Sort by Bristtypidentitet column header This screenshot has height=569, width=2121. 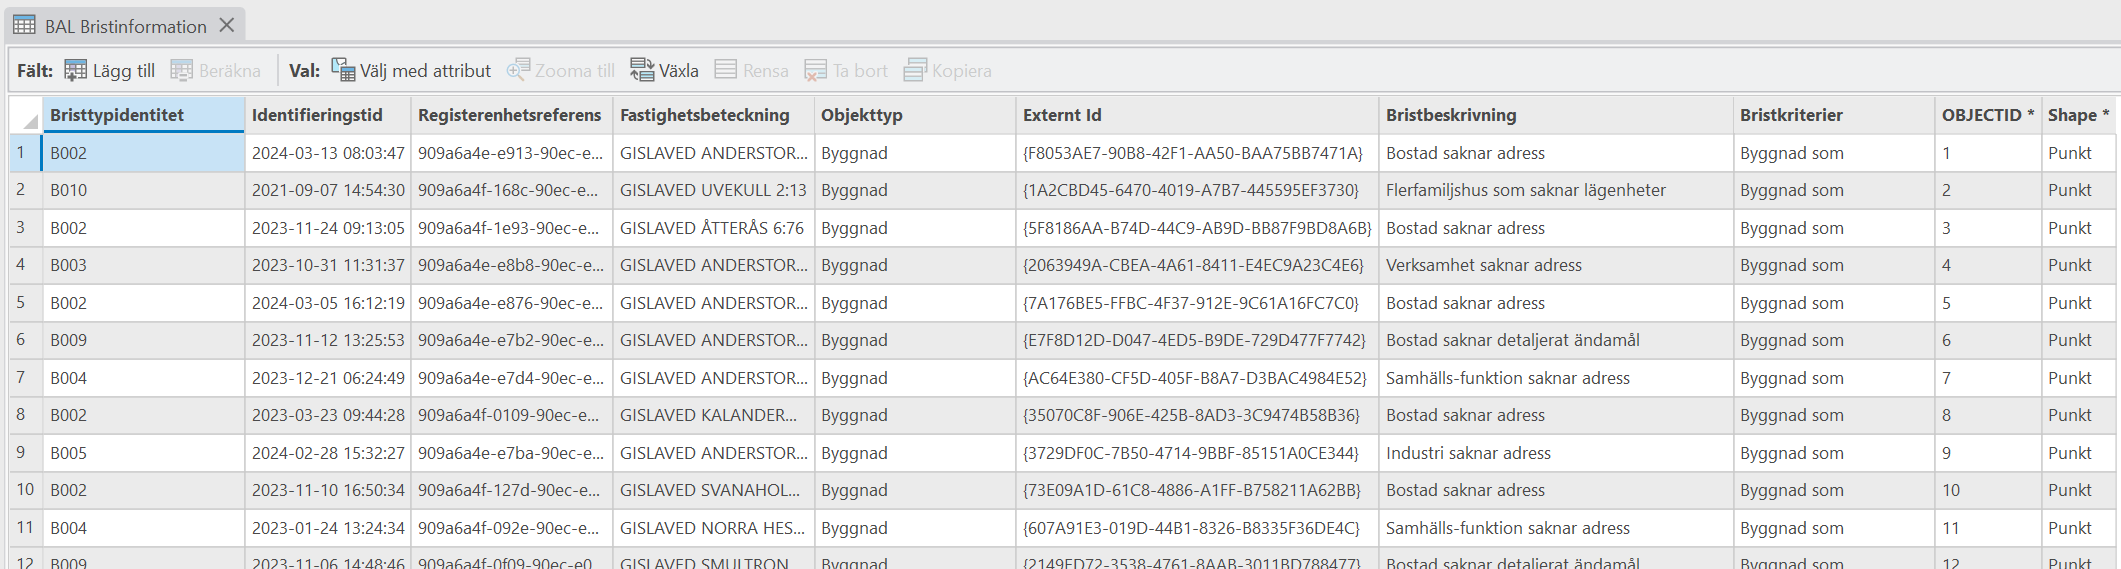(x=117, y=115)
